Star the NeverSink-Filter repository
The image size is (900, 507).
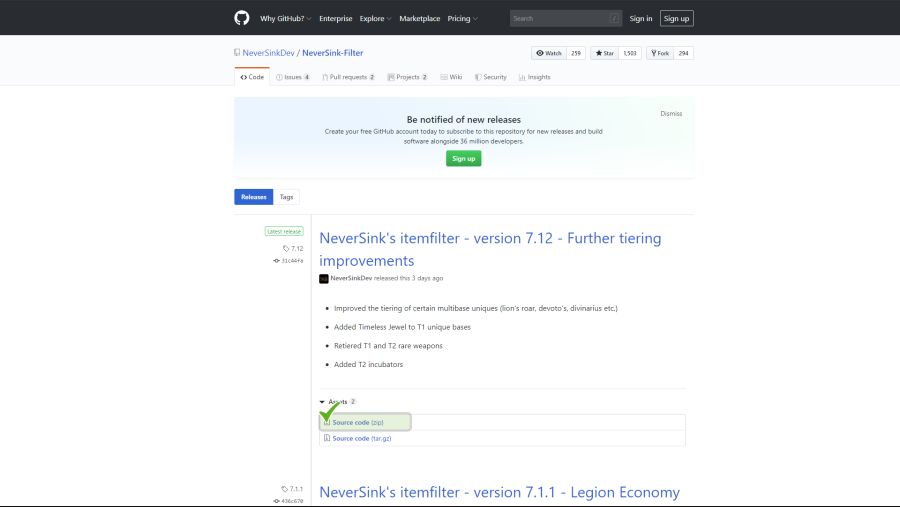[605, 53]
